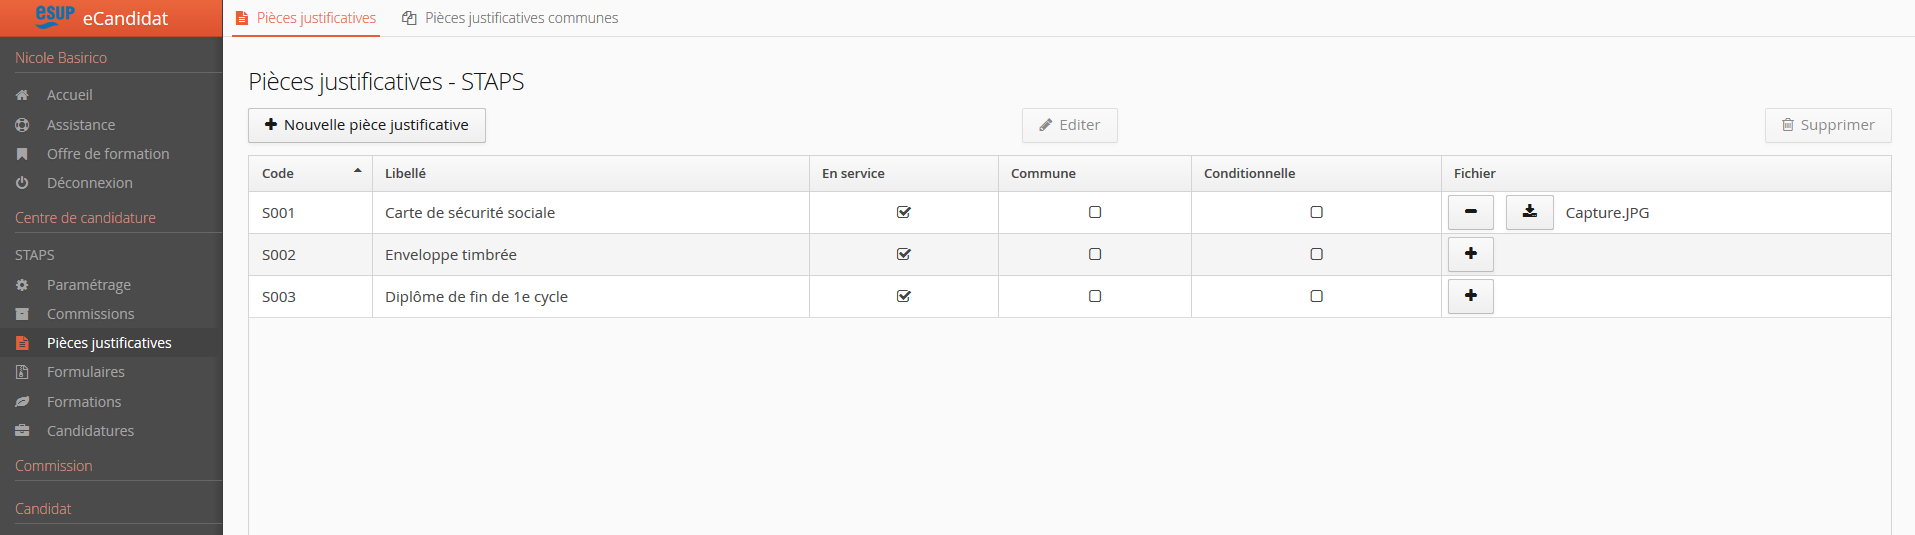The image size is (1915, 535).
Task: Toggle En service checkbox for S001
Action: click(x=903, y=212)
